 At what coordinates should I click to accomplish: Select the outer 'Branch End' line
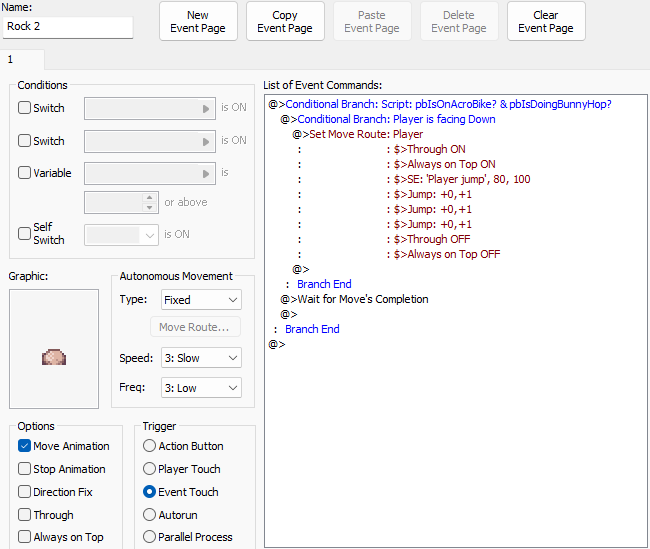coord(312,329)
